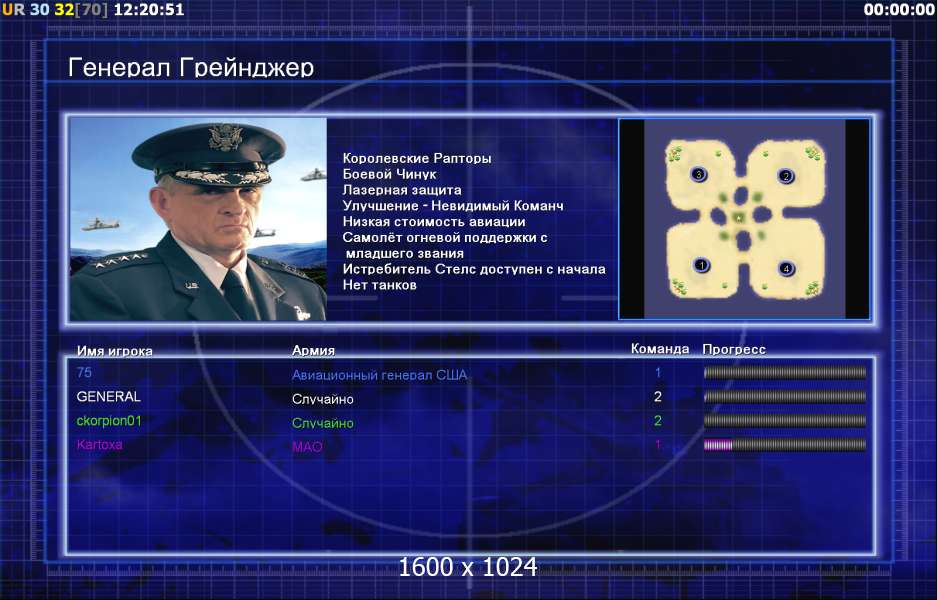Screen dimensions: 937x600
Task: Click 'Самолёт огневой поддержки с' text
Action: [x=445, y=237]
